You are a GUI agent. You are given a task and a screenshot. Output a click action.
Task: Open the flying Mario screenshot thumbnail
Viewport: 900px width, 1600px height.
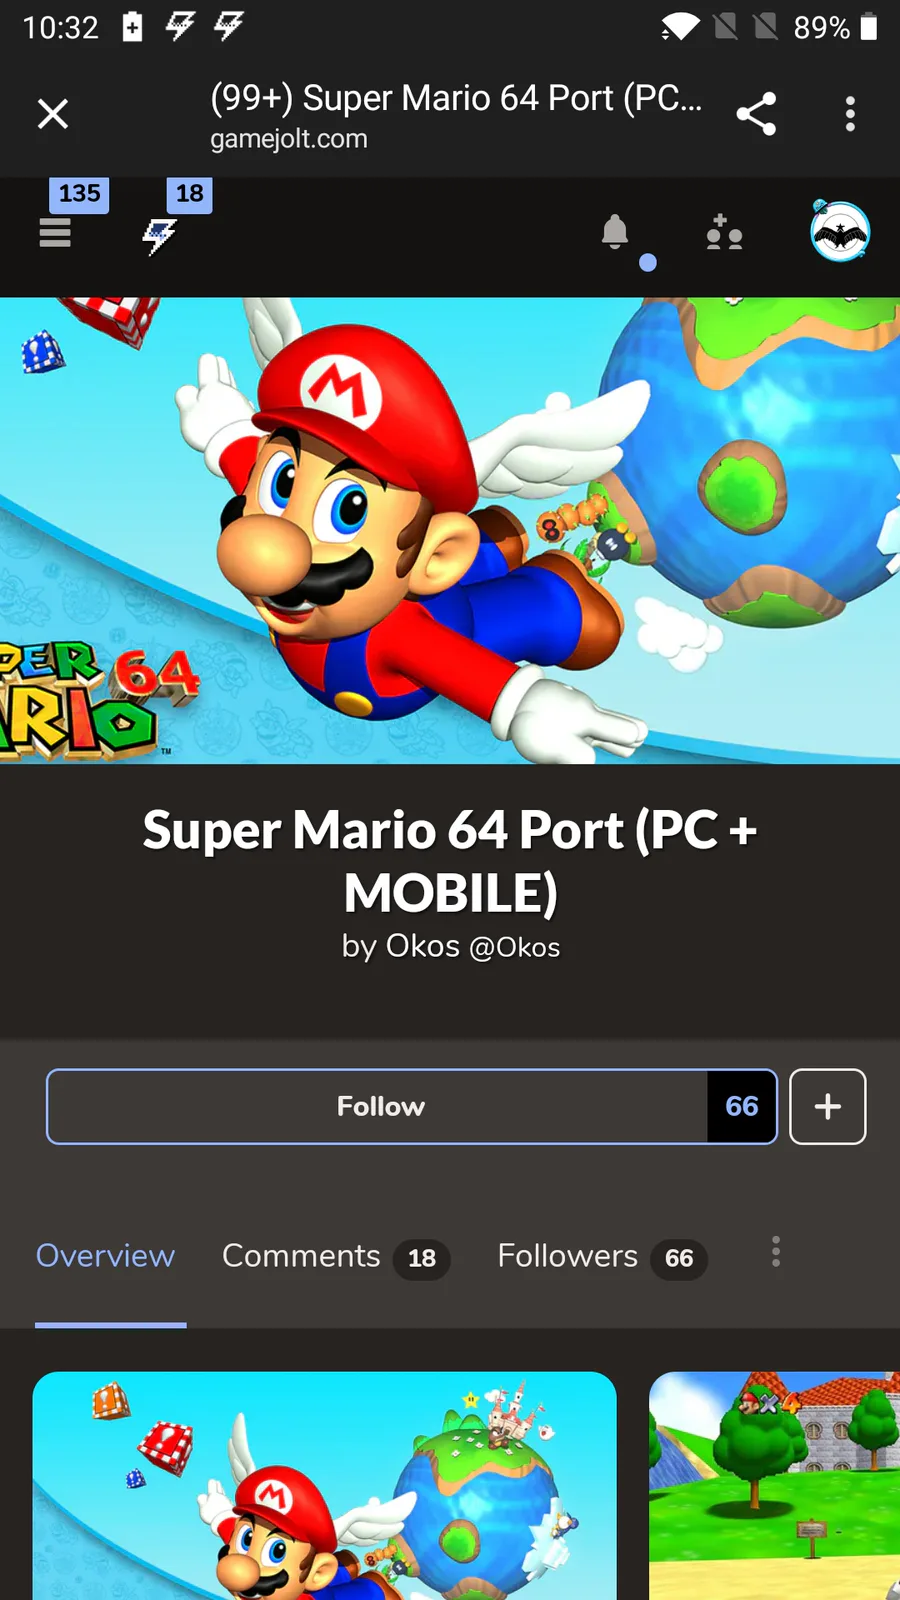point(325,1486)
